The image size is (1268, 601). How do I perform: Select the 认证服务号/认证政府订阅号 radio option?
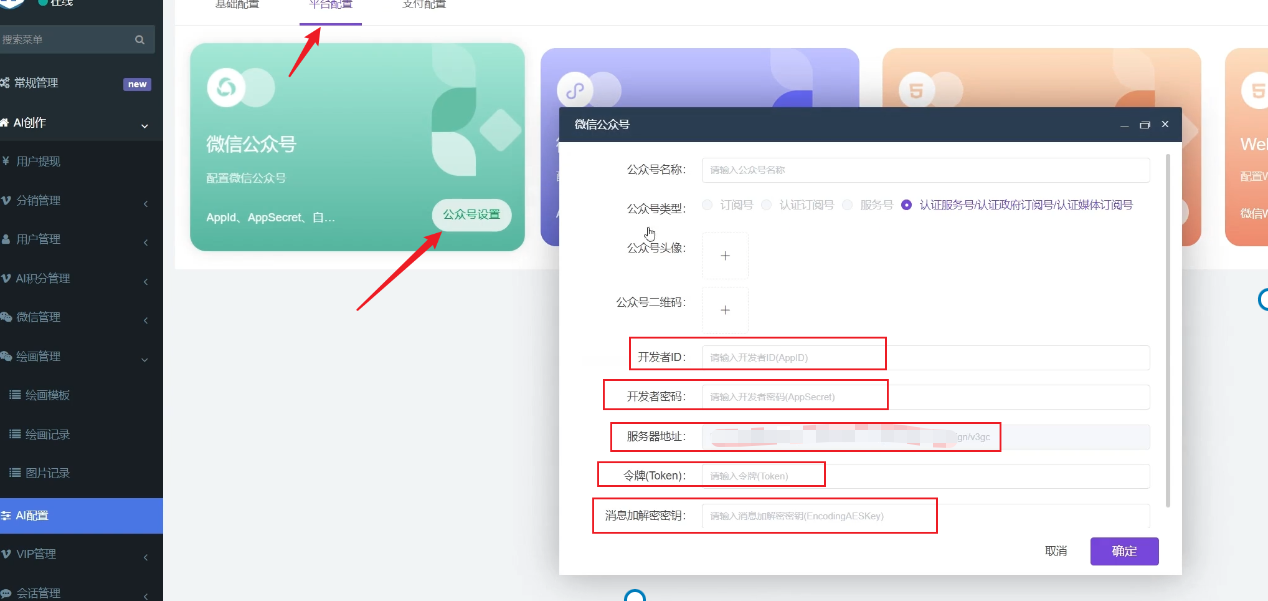tap(906, 204)
